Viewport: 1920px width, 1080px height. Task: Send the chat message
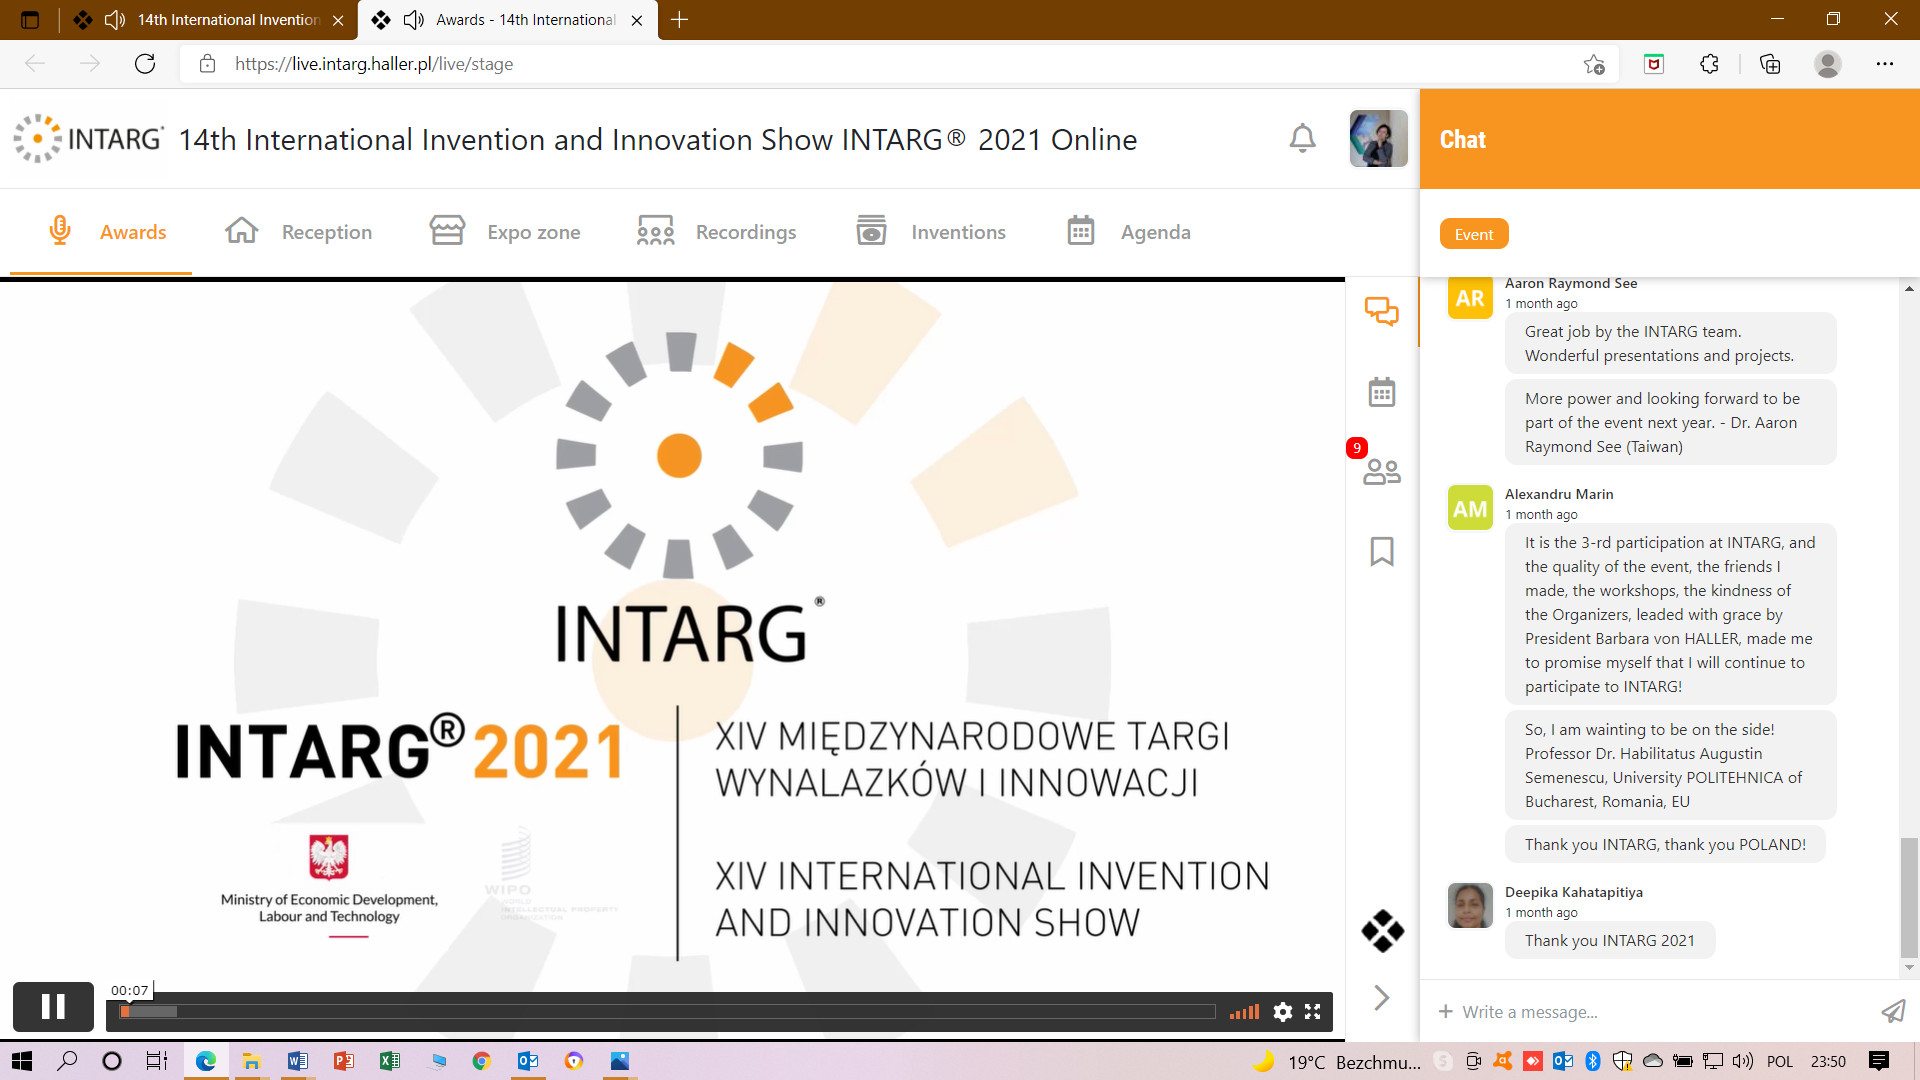(1893, 1012)
